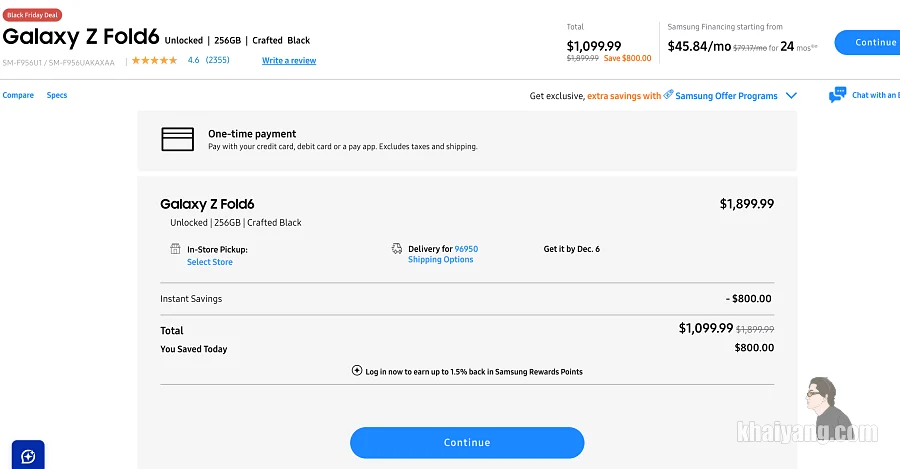Change delivery zip code 96950
Image resolution: width=900 pixels, height=469 pixels.
point(466,249)
